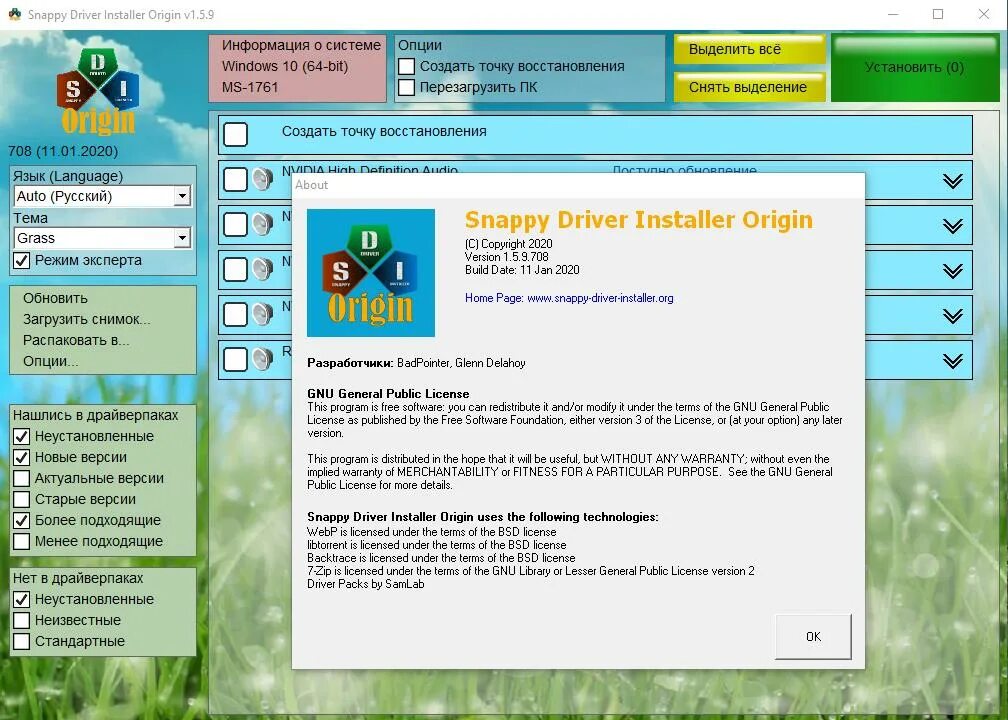This screenshot has width=1008, height=720.
Task: Click the MS-1761 system info text
Action: [250, 87]
